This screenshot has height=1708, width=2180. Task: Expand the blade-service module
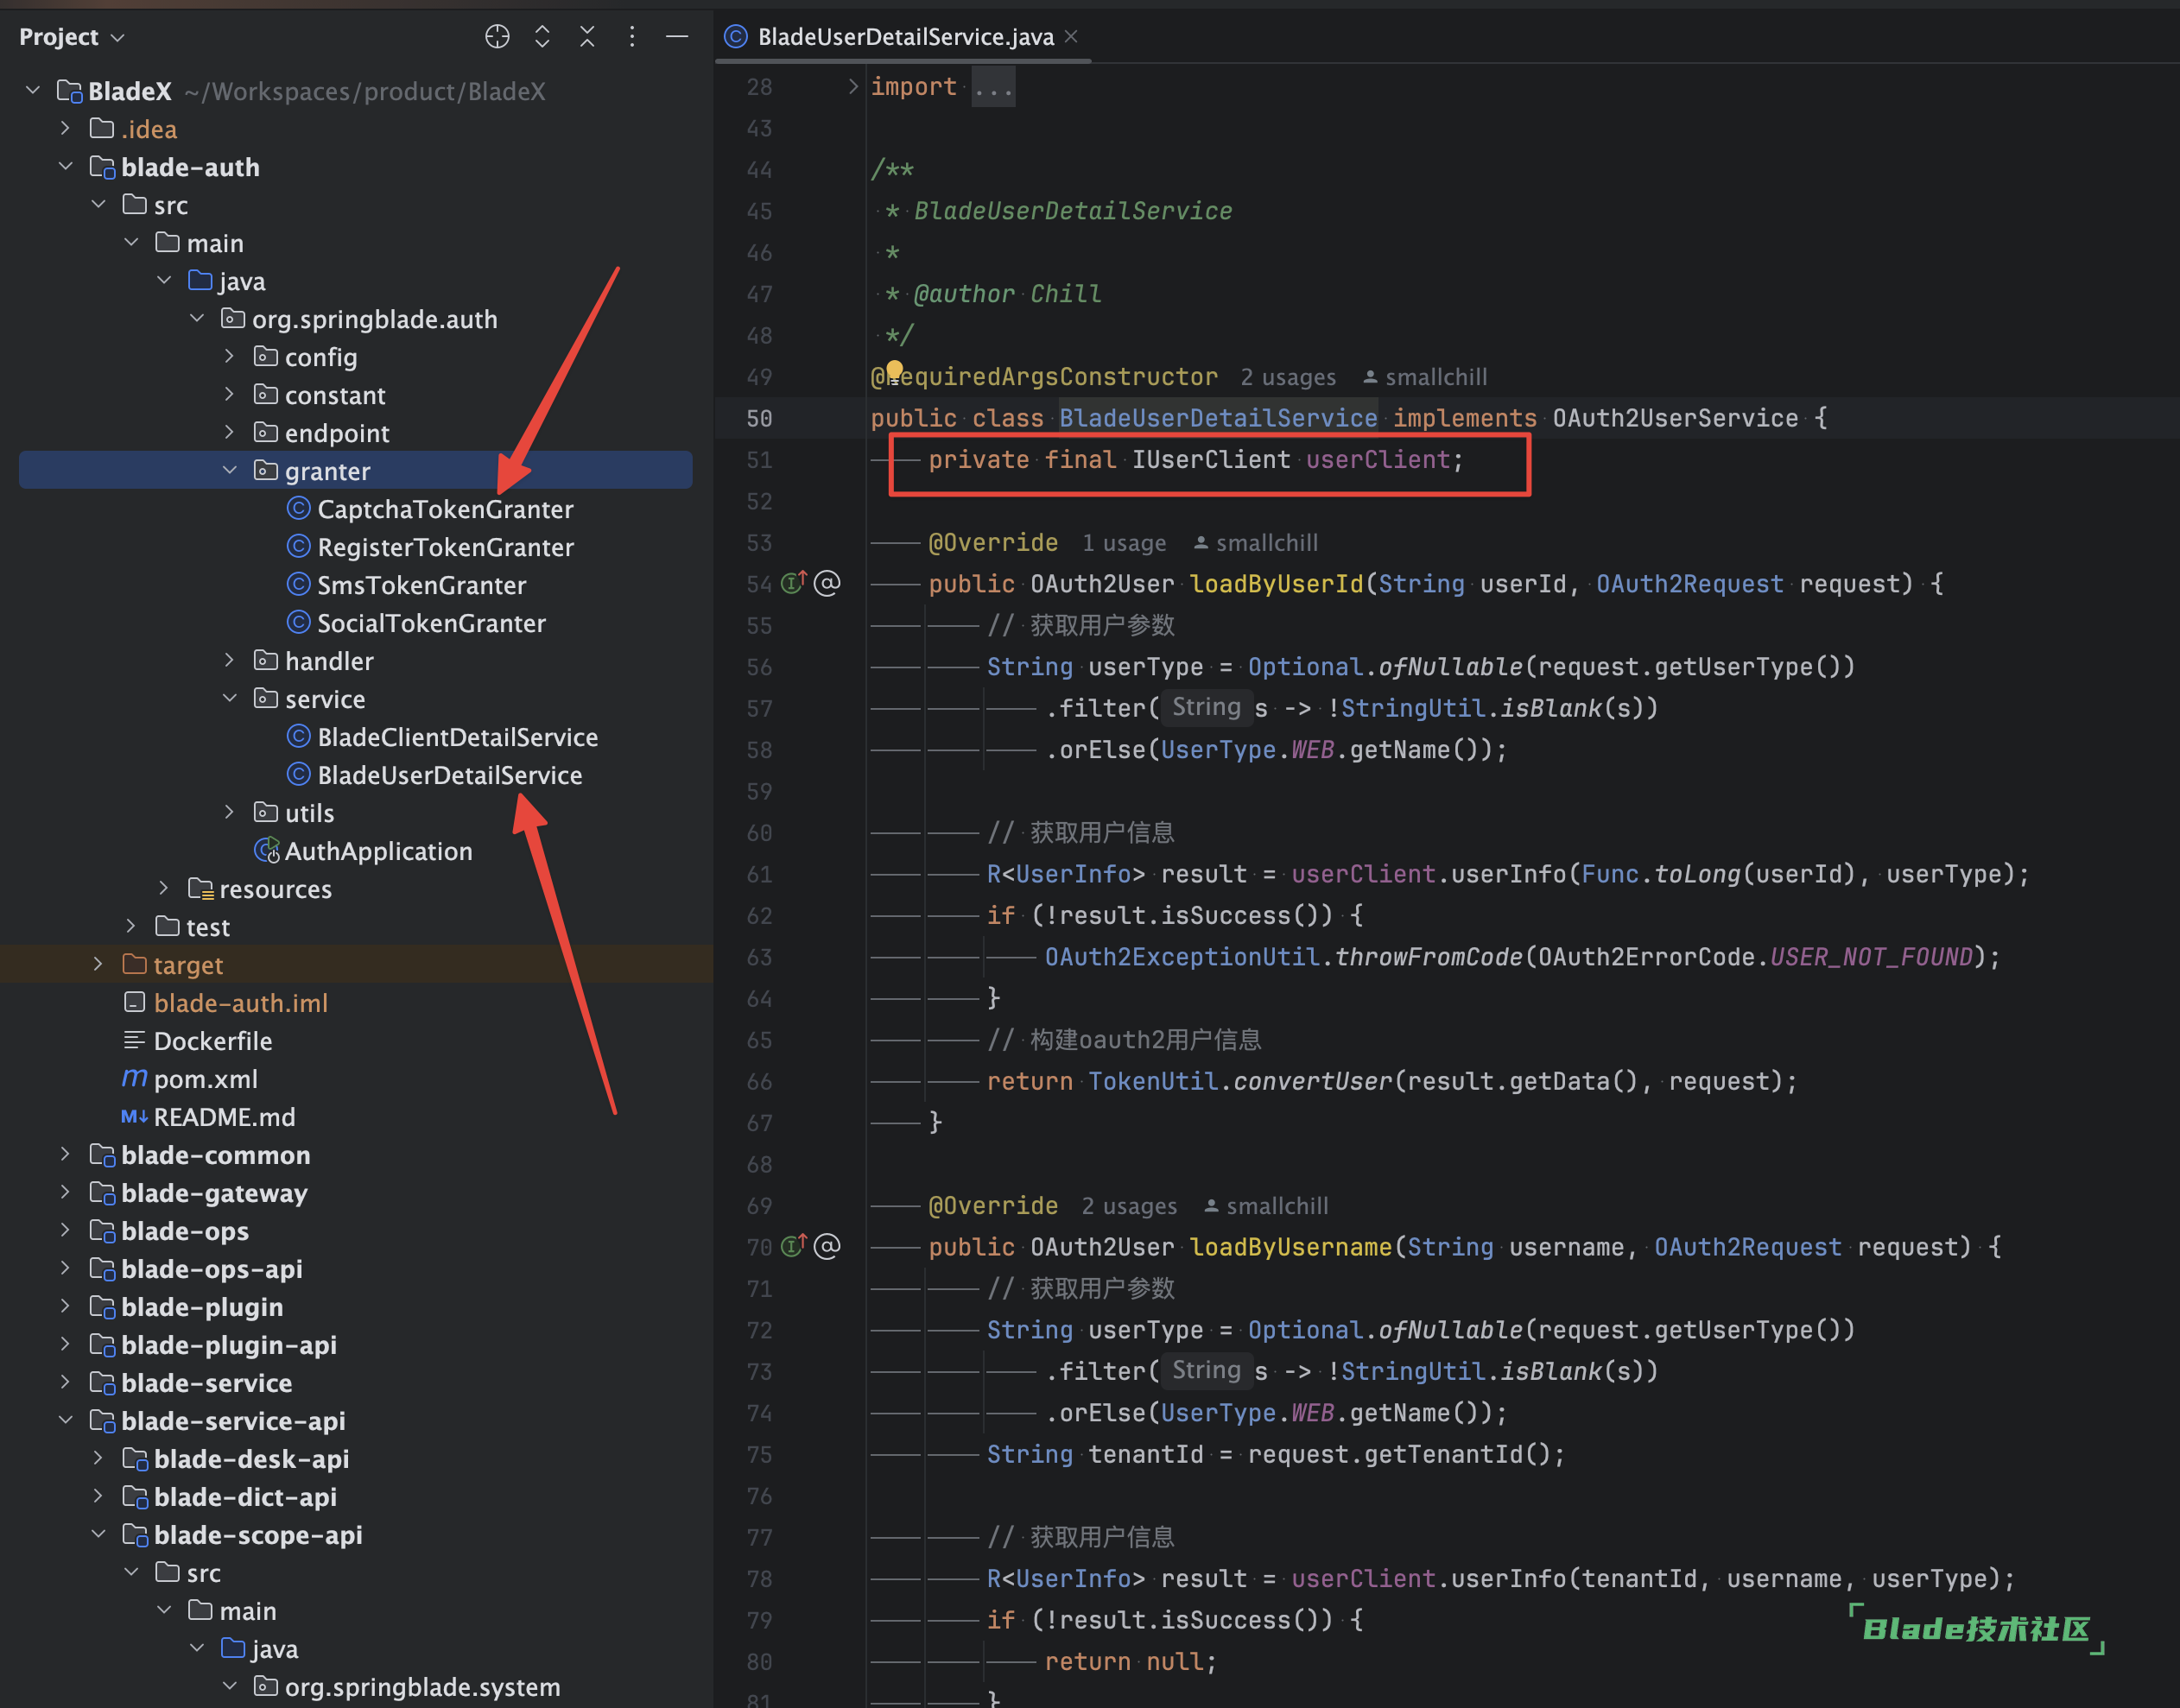66,1383
